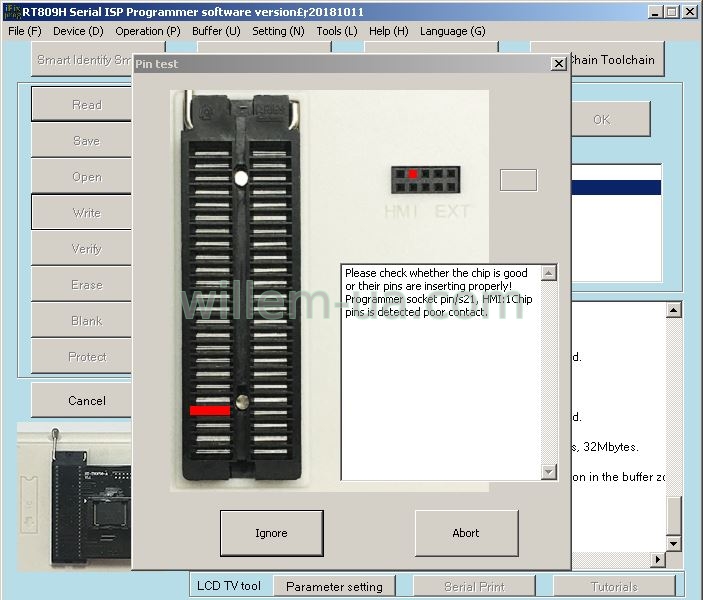Open the File (F) menu

pyautogui.click(x=25, y=31)
